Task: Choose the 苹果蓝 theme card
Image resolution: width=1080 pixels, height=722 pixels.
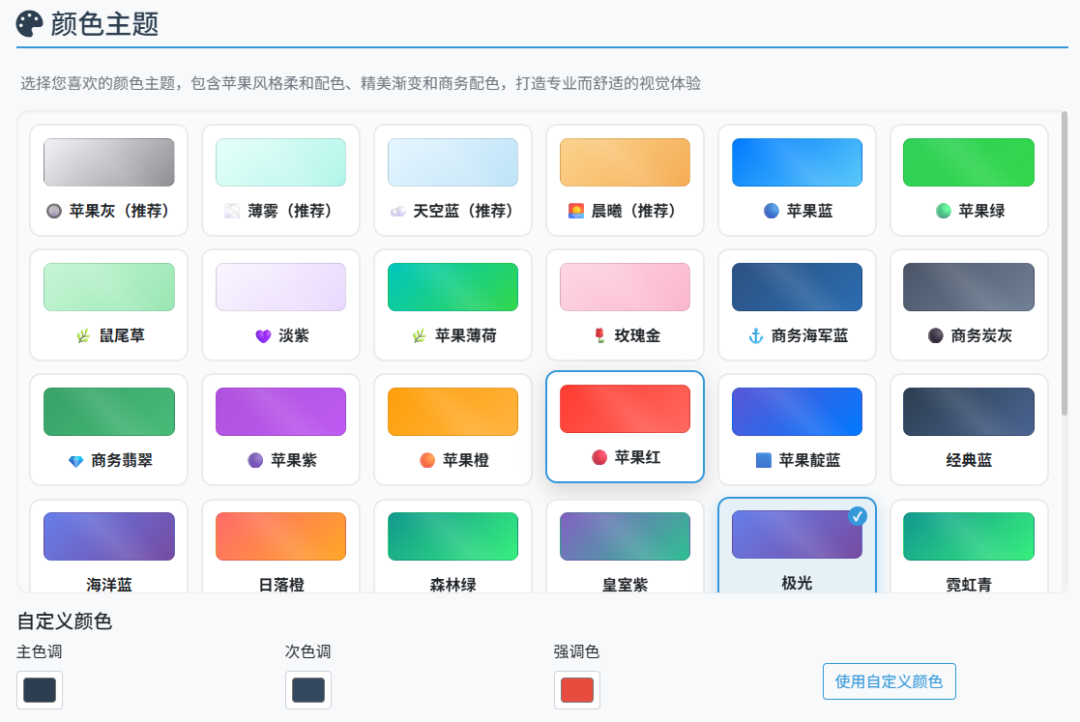Action: click(797, 180)
